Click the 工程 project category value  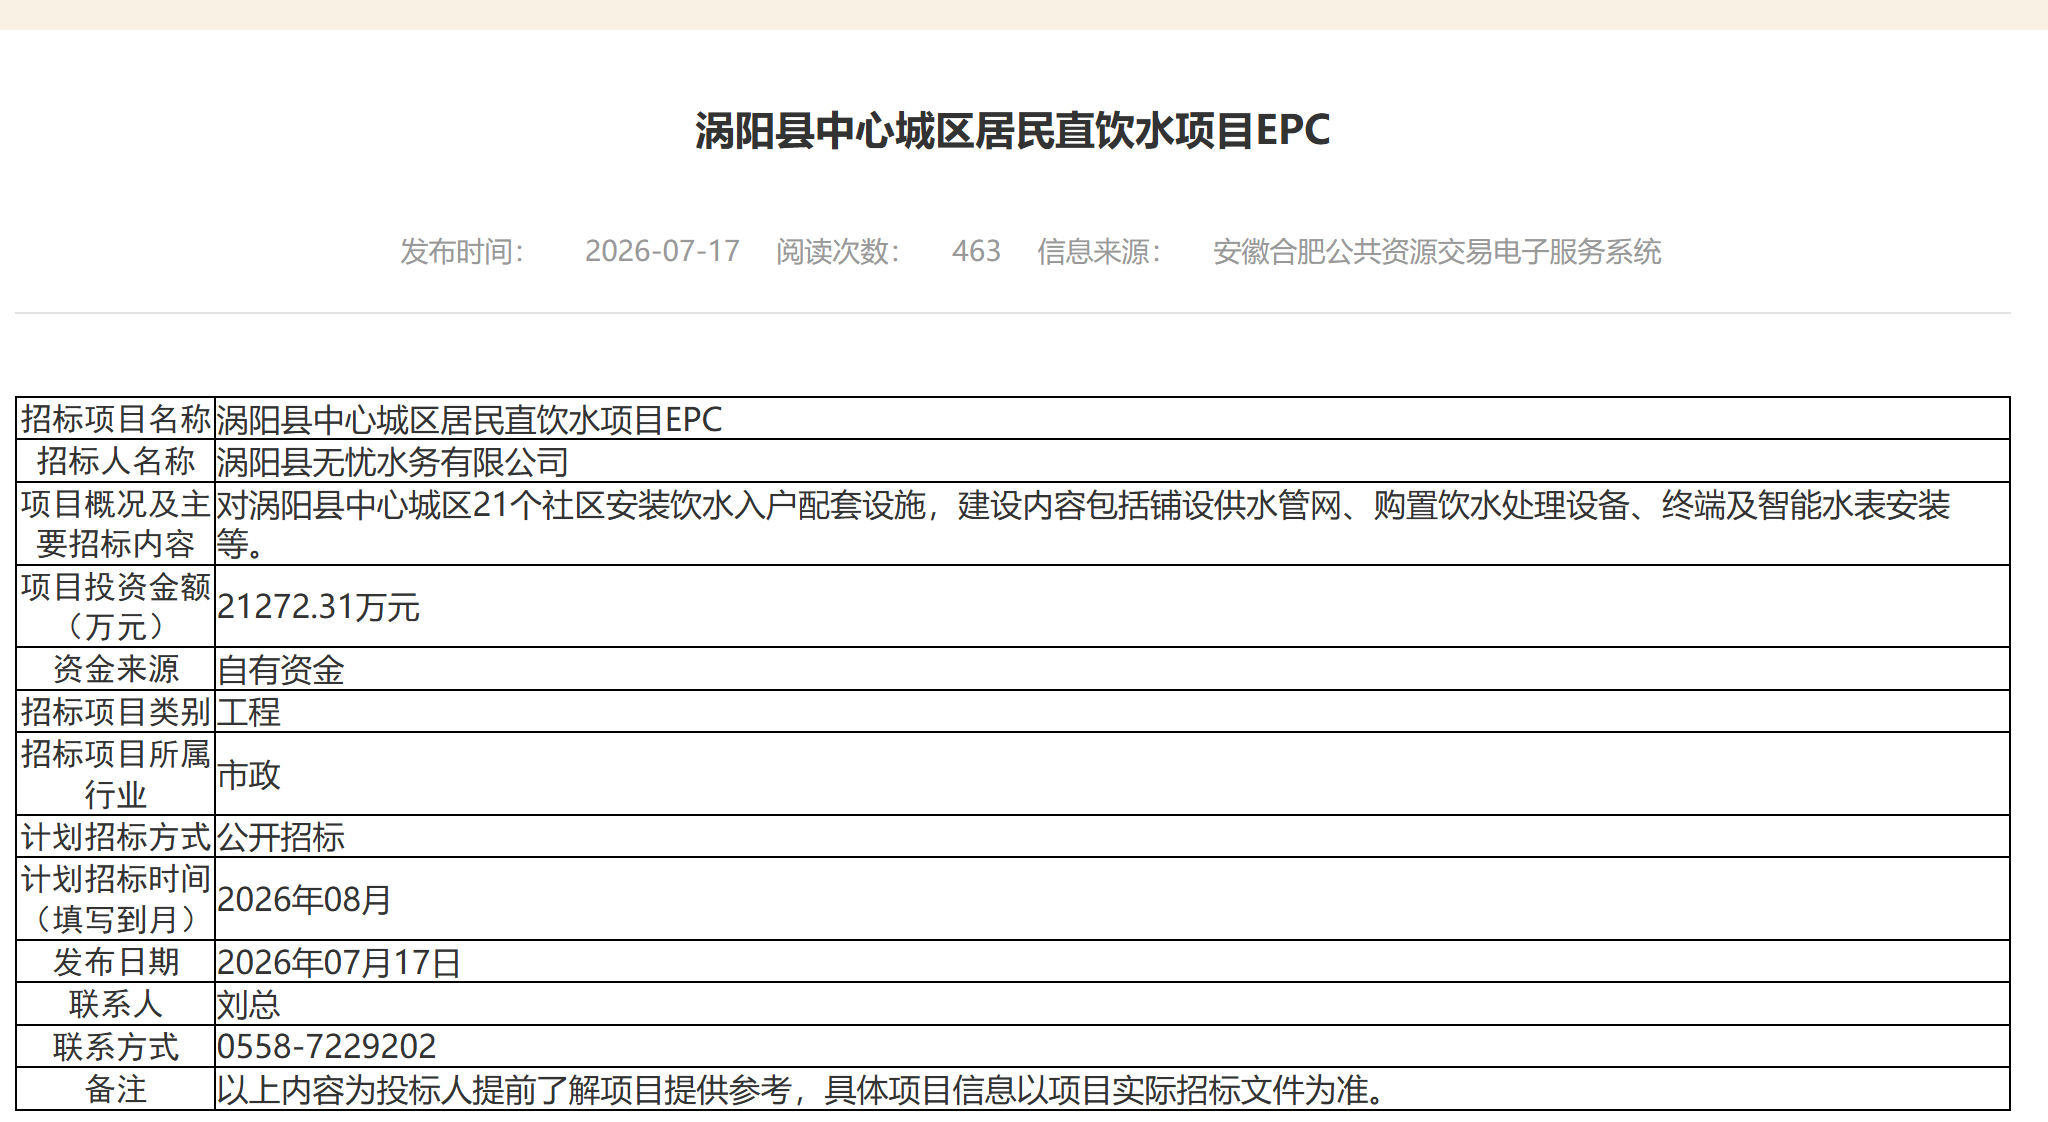[x=249, y=712]
